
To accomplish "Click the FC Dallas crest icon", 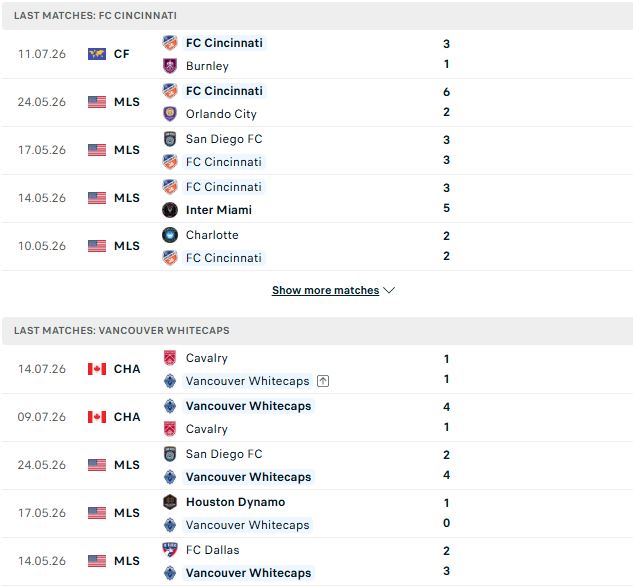I will [170, 550].
